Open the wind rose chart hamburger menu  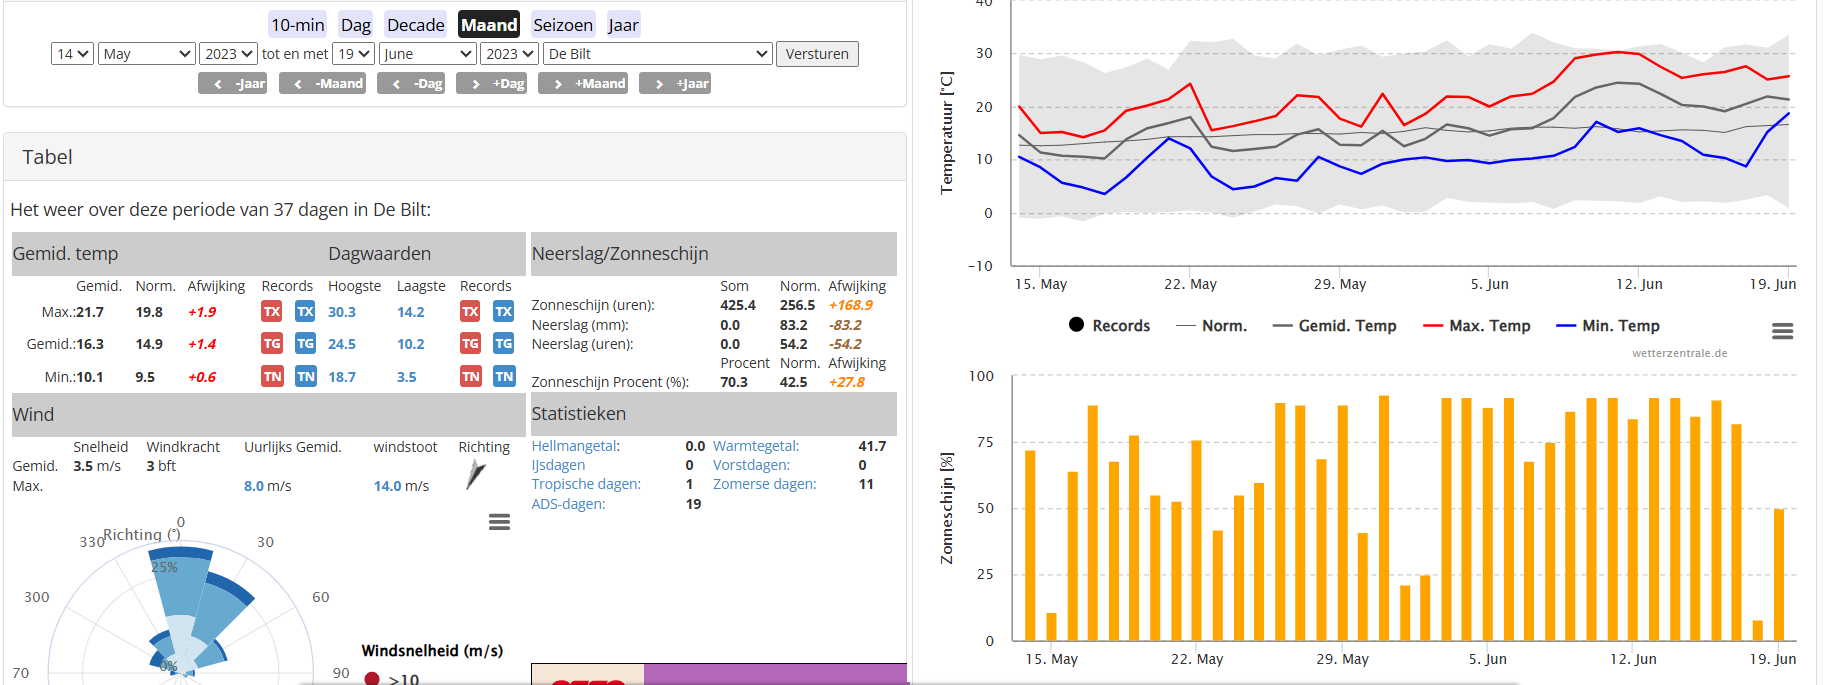coord(499,522)
